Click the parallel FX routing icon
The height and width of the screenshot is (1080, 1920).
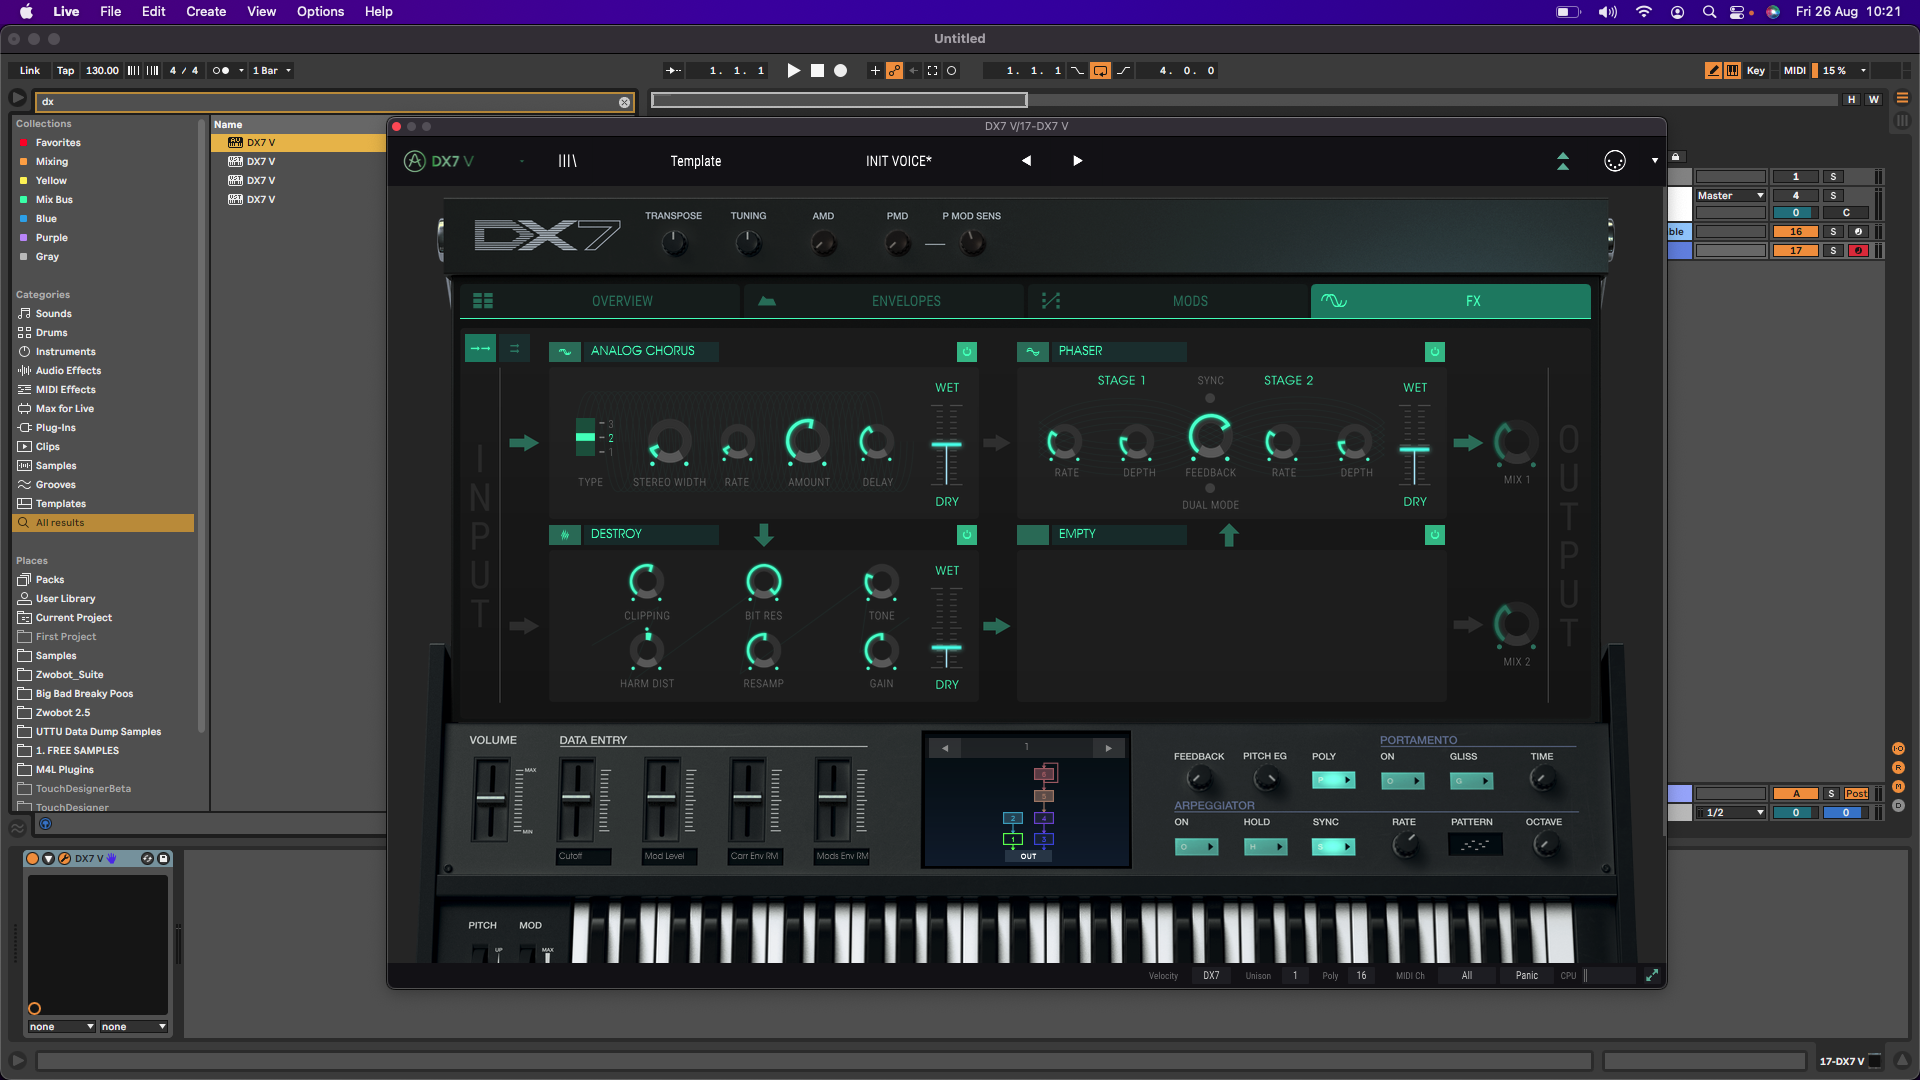coord(514,349)
